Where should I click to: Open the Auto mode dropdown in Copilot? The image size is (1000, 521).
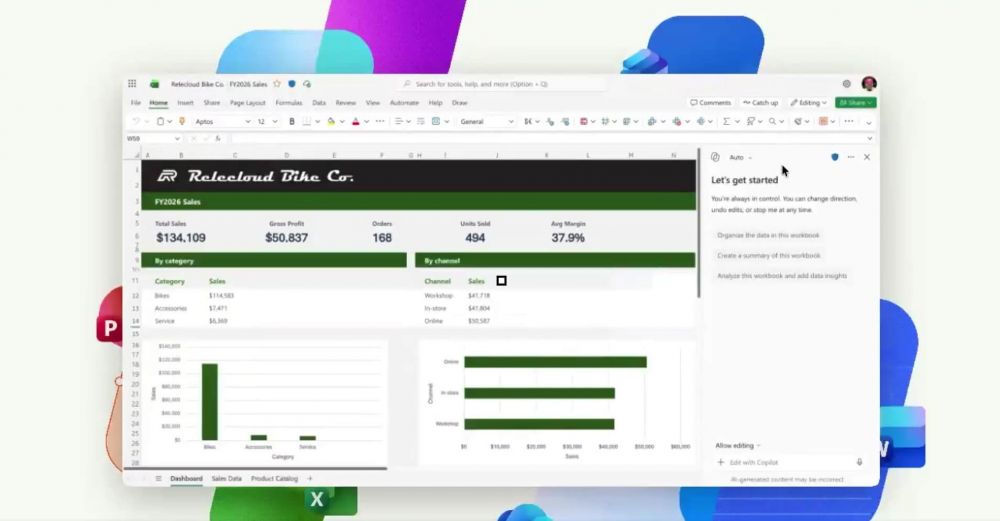[x=740, y=157]
